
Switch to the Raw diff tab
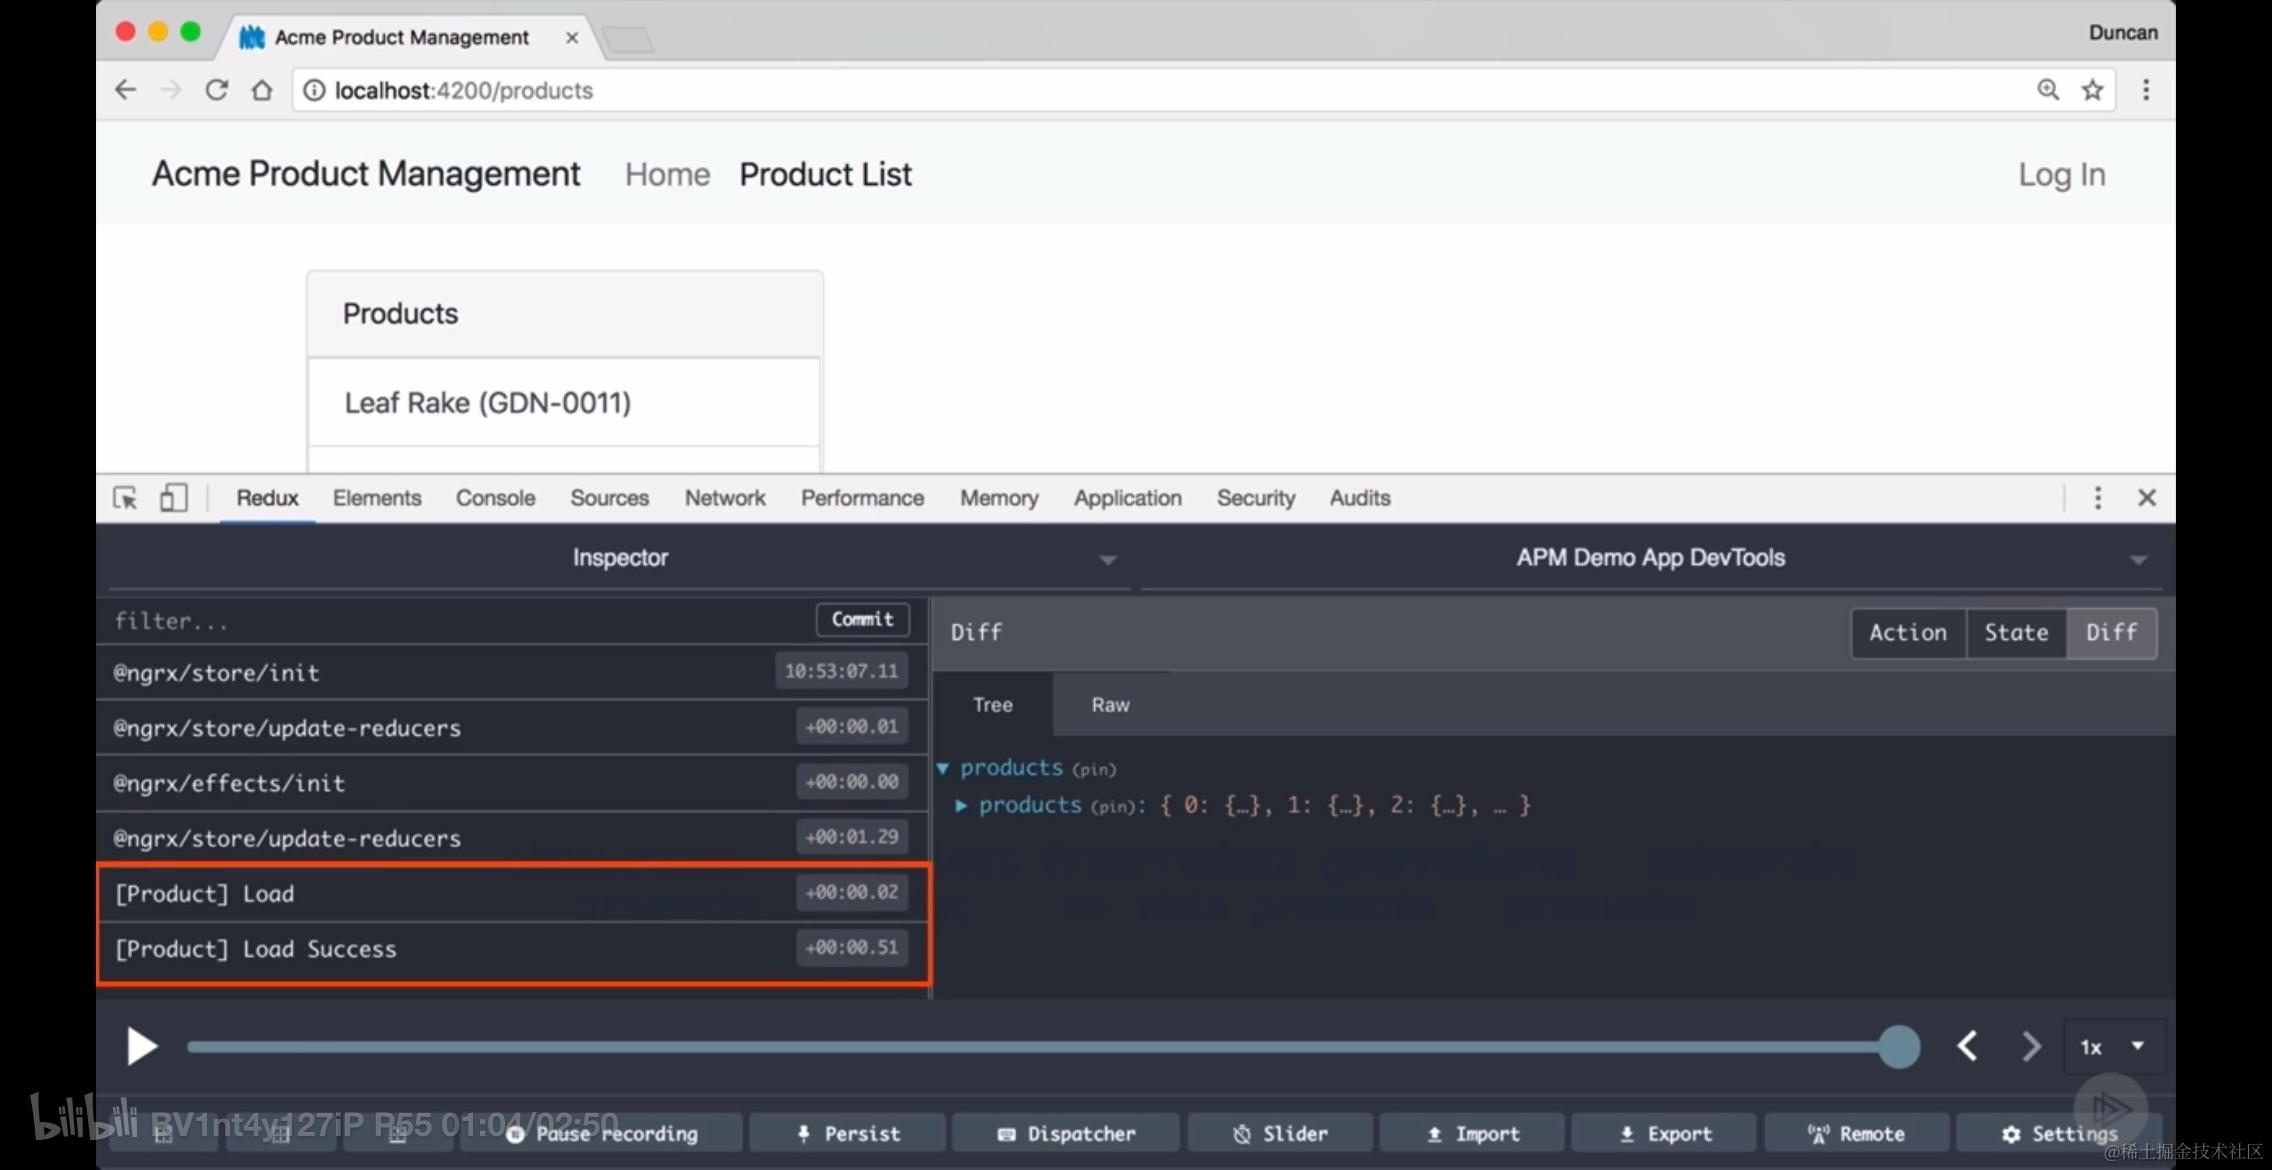[1110, 705]
